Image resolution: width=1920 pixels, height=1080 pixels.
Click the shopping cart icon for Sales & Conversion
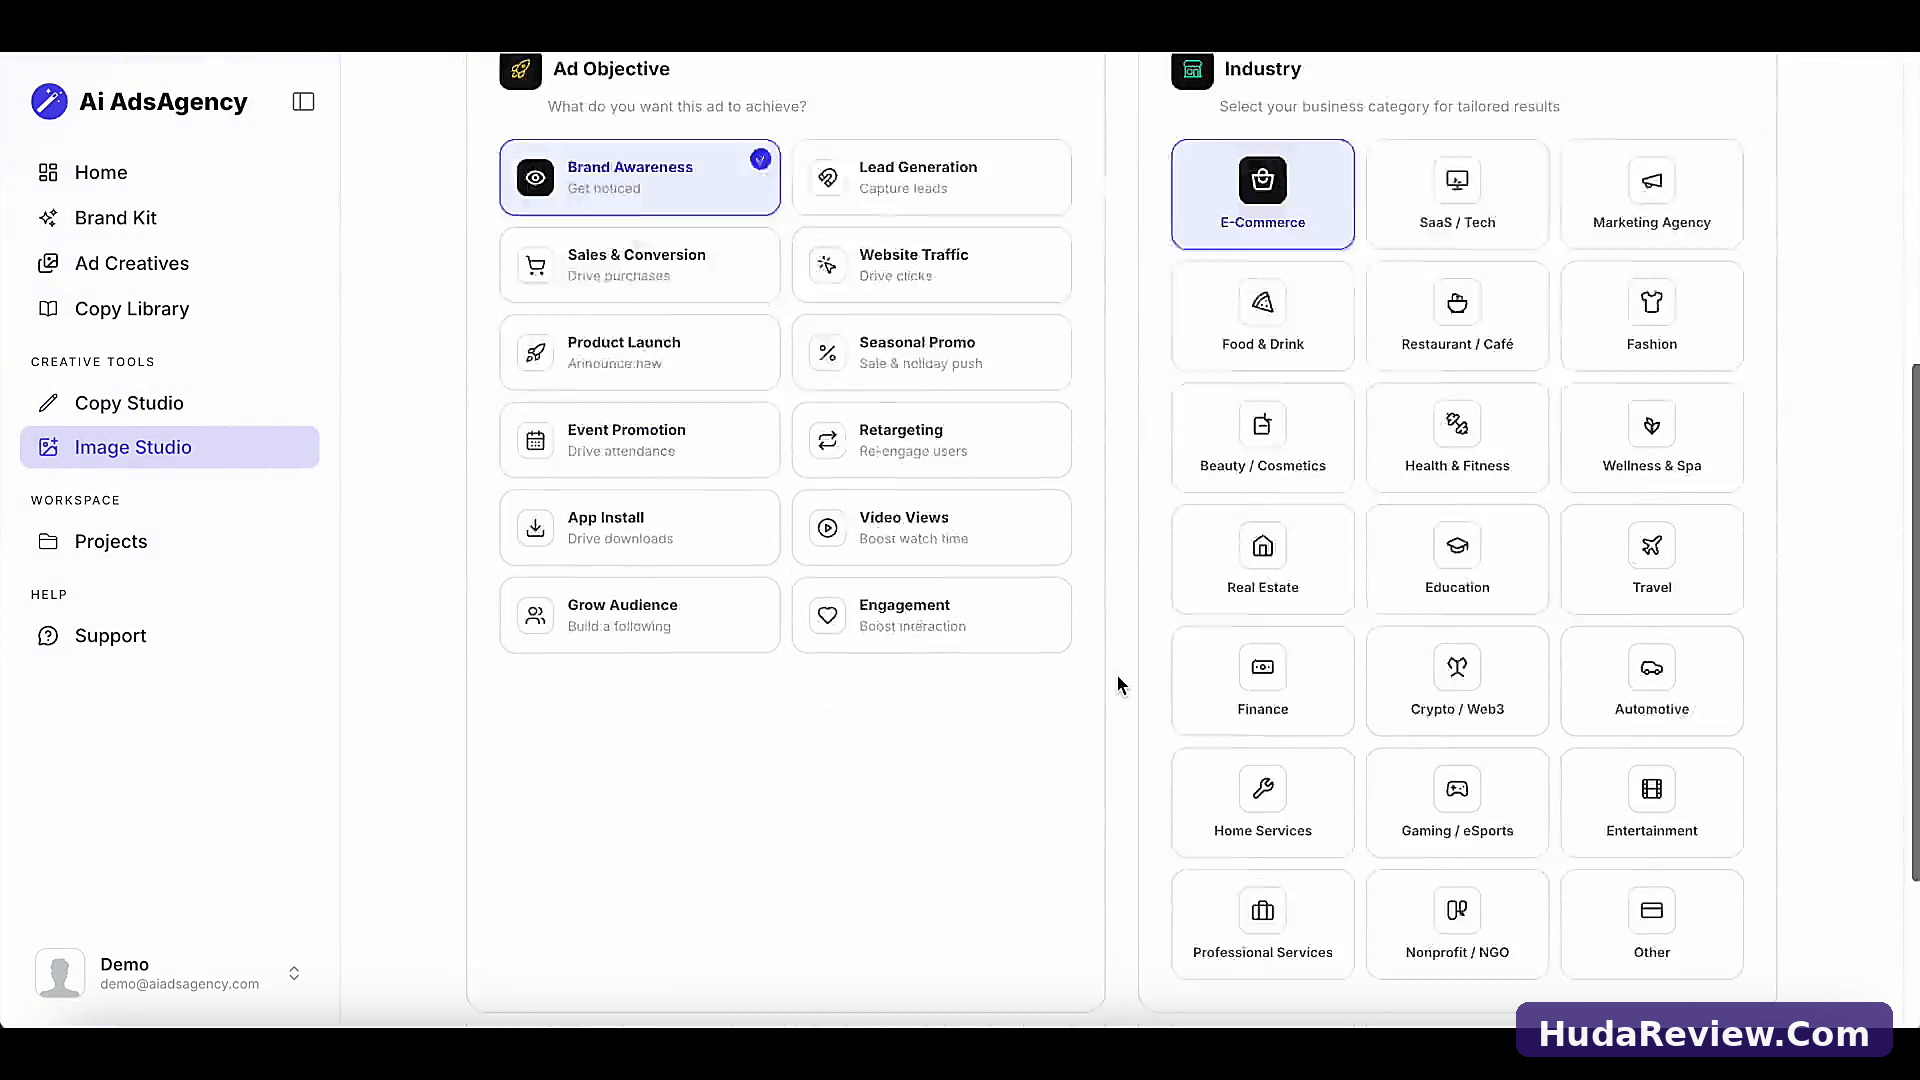[x=536, y=265]
